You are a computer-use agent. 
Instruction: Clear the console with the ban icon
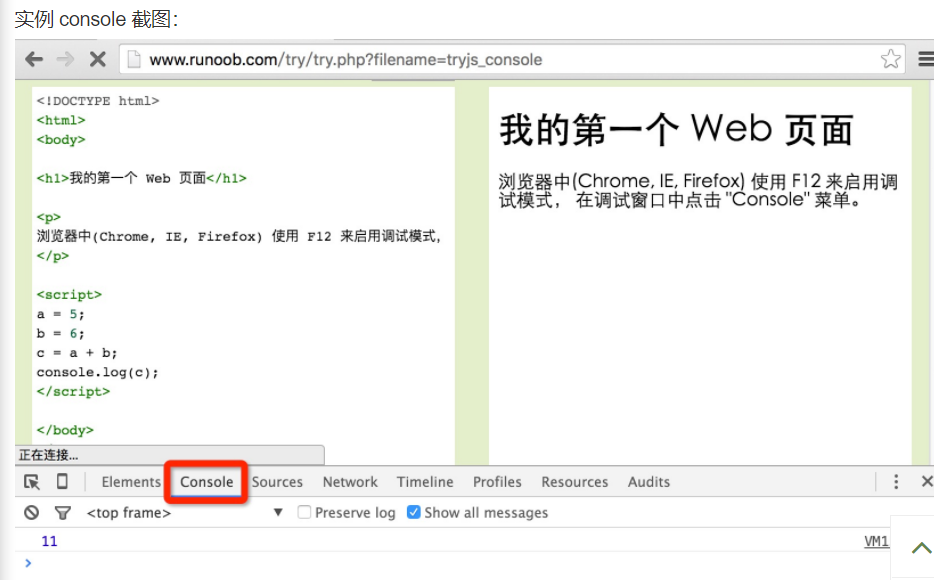click(x=32, y=512)
